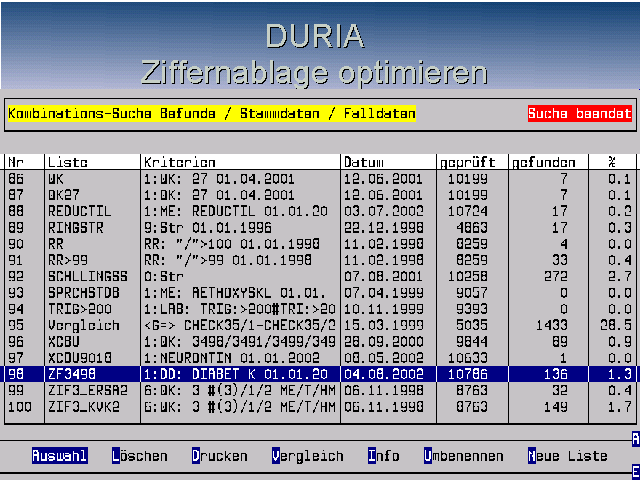Click criteria '1:ME: REDUCTIL 01.01.20'
Screen dimensions: 640x480
pyautogui.click(x=236, y=211)
